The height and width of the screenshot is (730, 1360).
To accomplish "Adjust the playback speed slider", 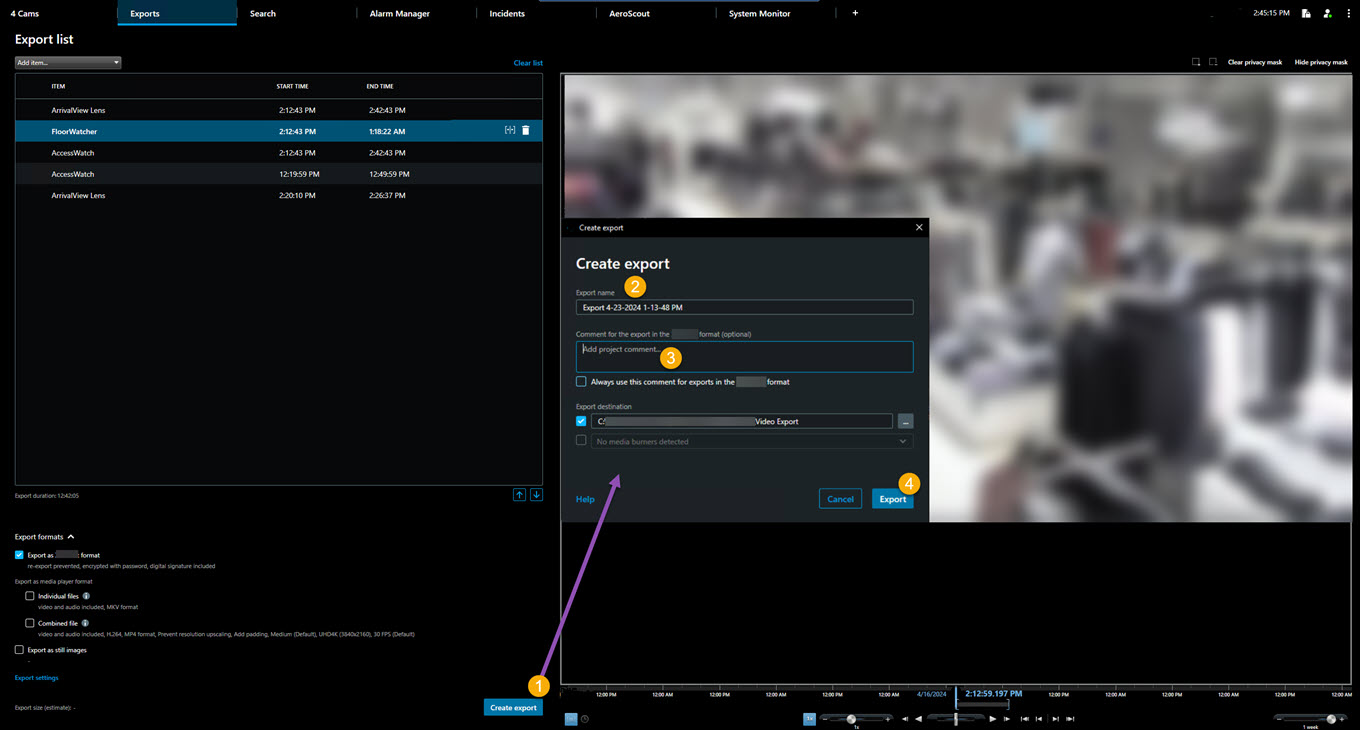I will point(851,719).
